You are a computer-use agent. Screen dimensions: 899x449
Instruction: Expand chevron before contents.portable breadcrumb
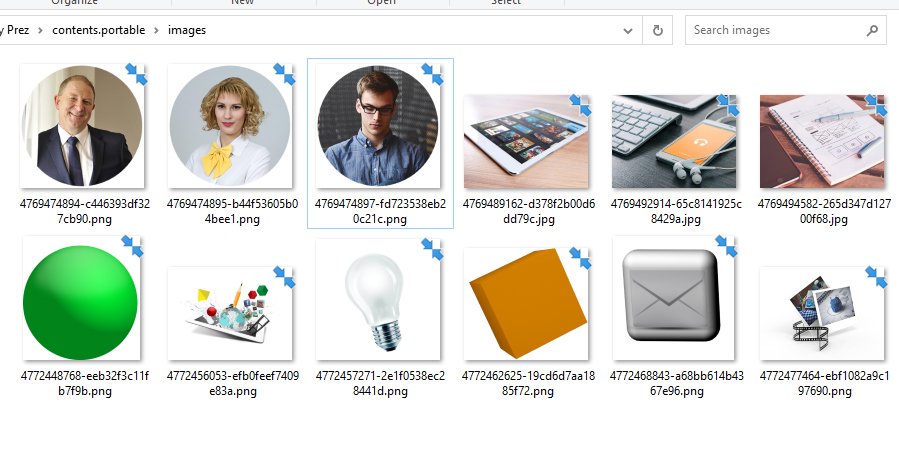tap(41, 30)
